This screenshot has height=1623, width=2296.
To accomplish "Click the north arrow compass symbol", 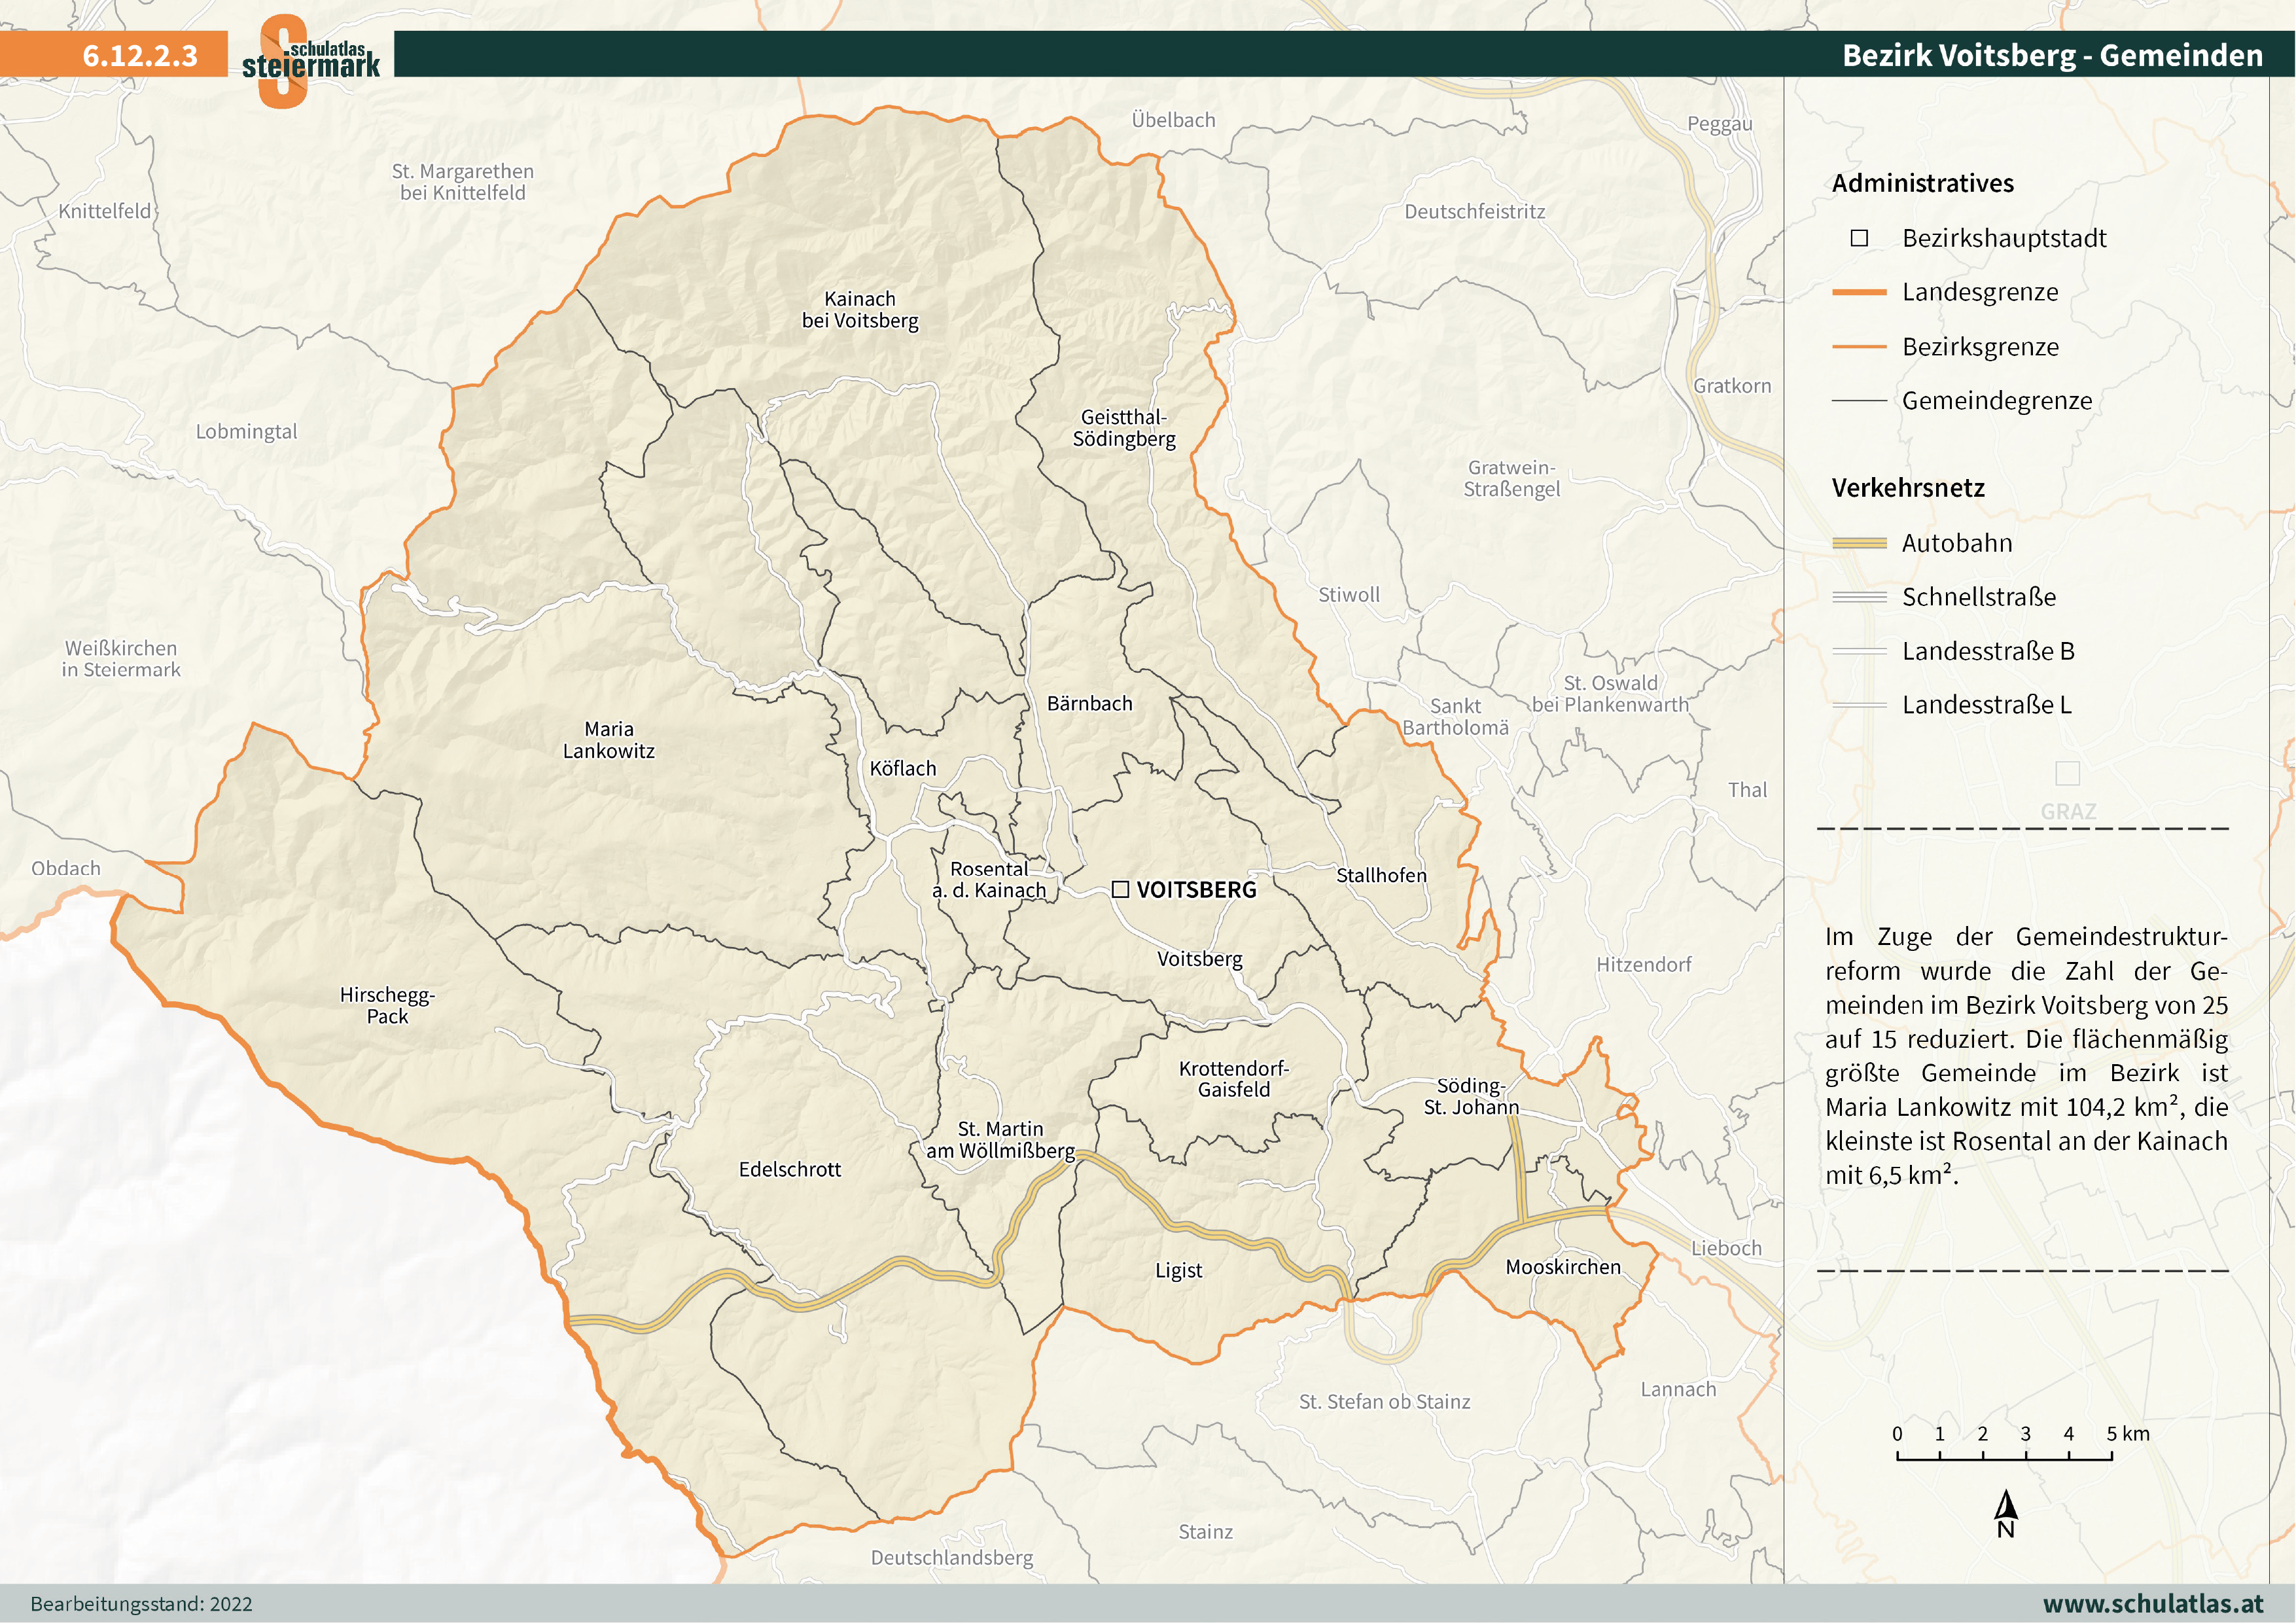I will coord(2005,1513).
